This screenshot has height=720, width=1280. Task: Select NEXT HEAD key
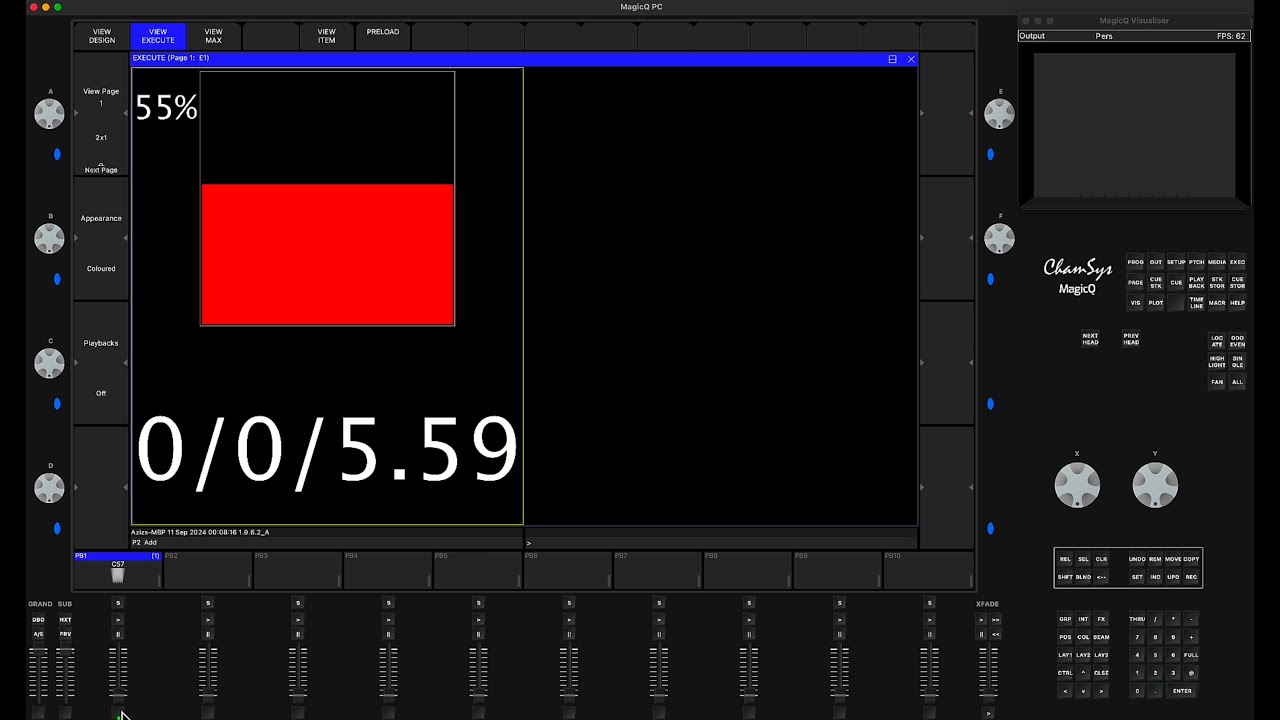tap(1090, 340)
